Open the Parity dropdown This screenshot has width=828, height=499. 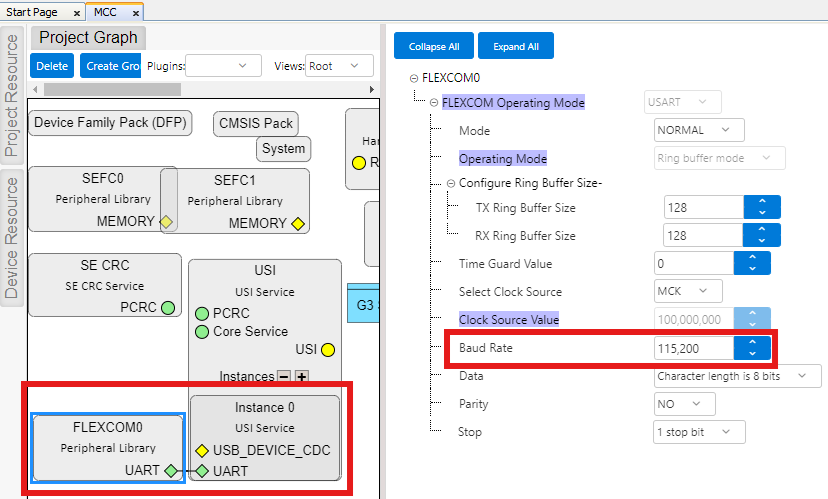pos(685,404)
